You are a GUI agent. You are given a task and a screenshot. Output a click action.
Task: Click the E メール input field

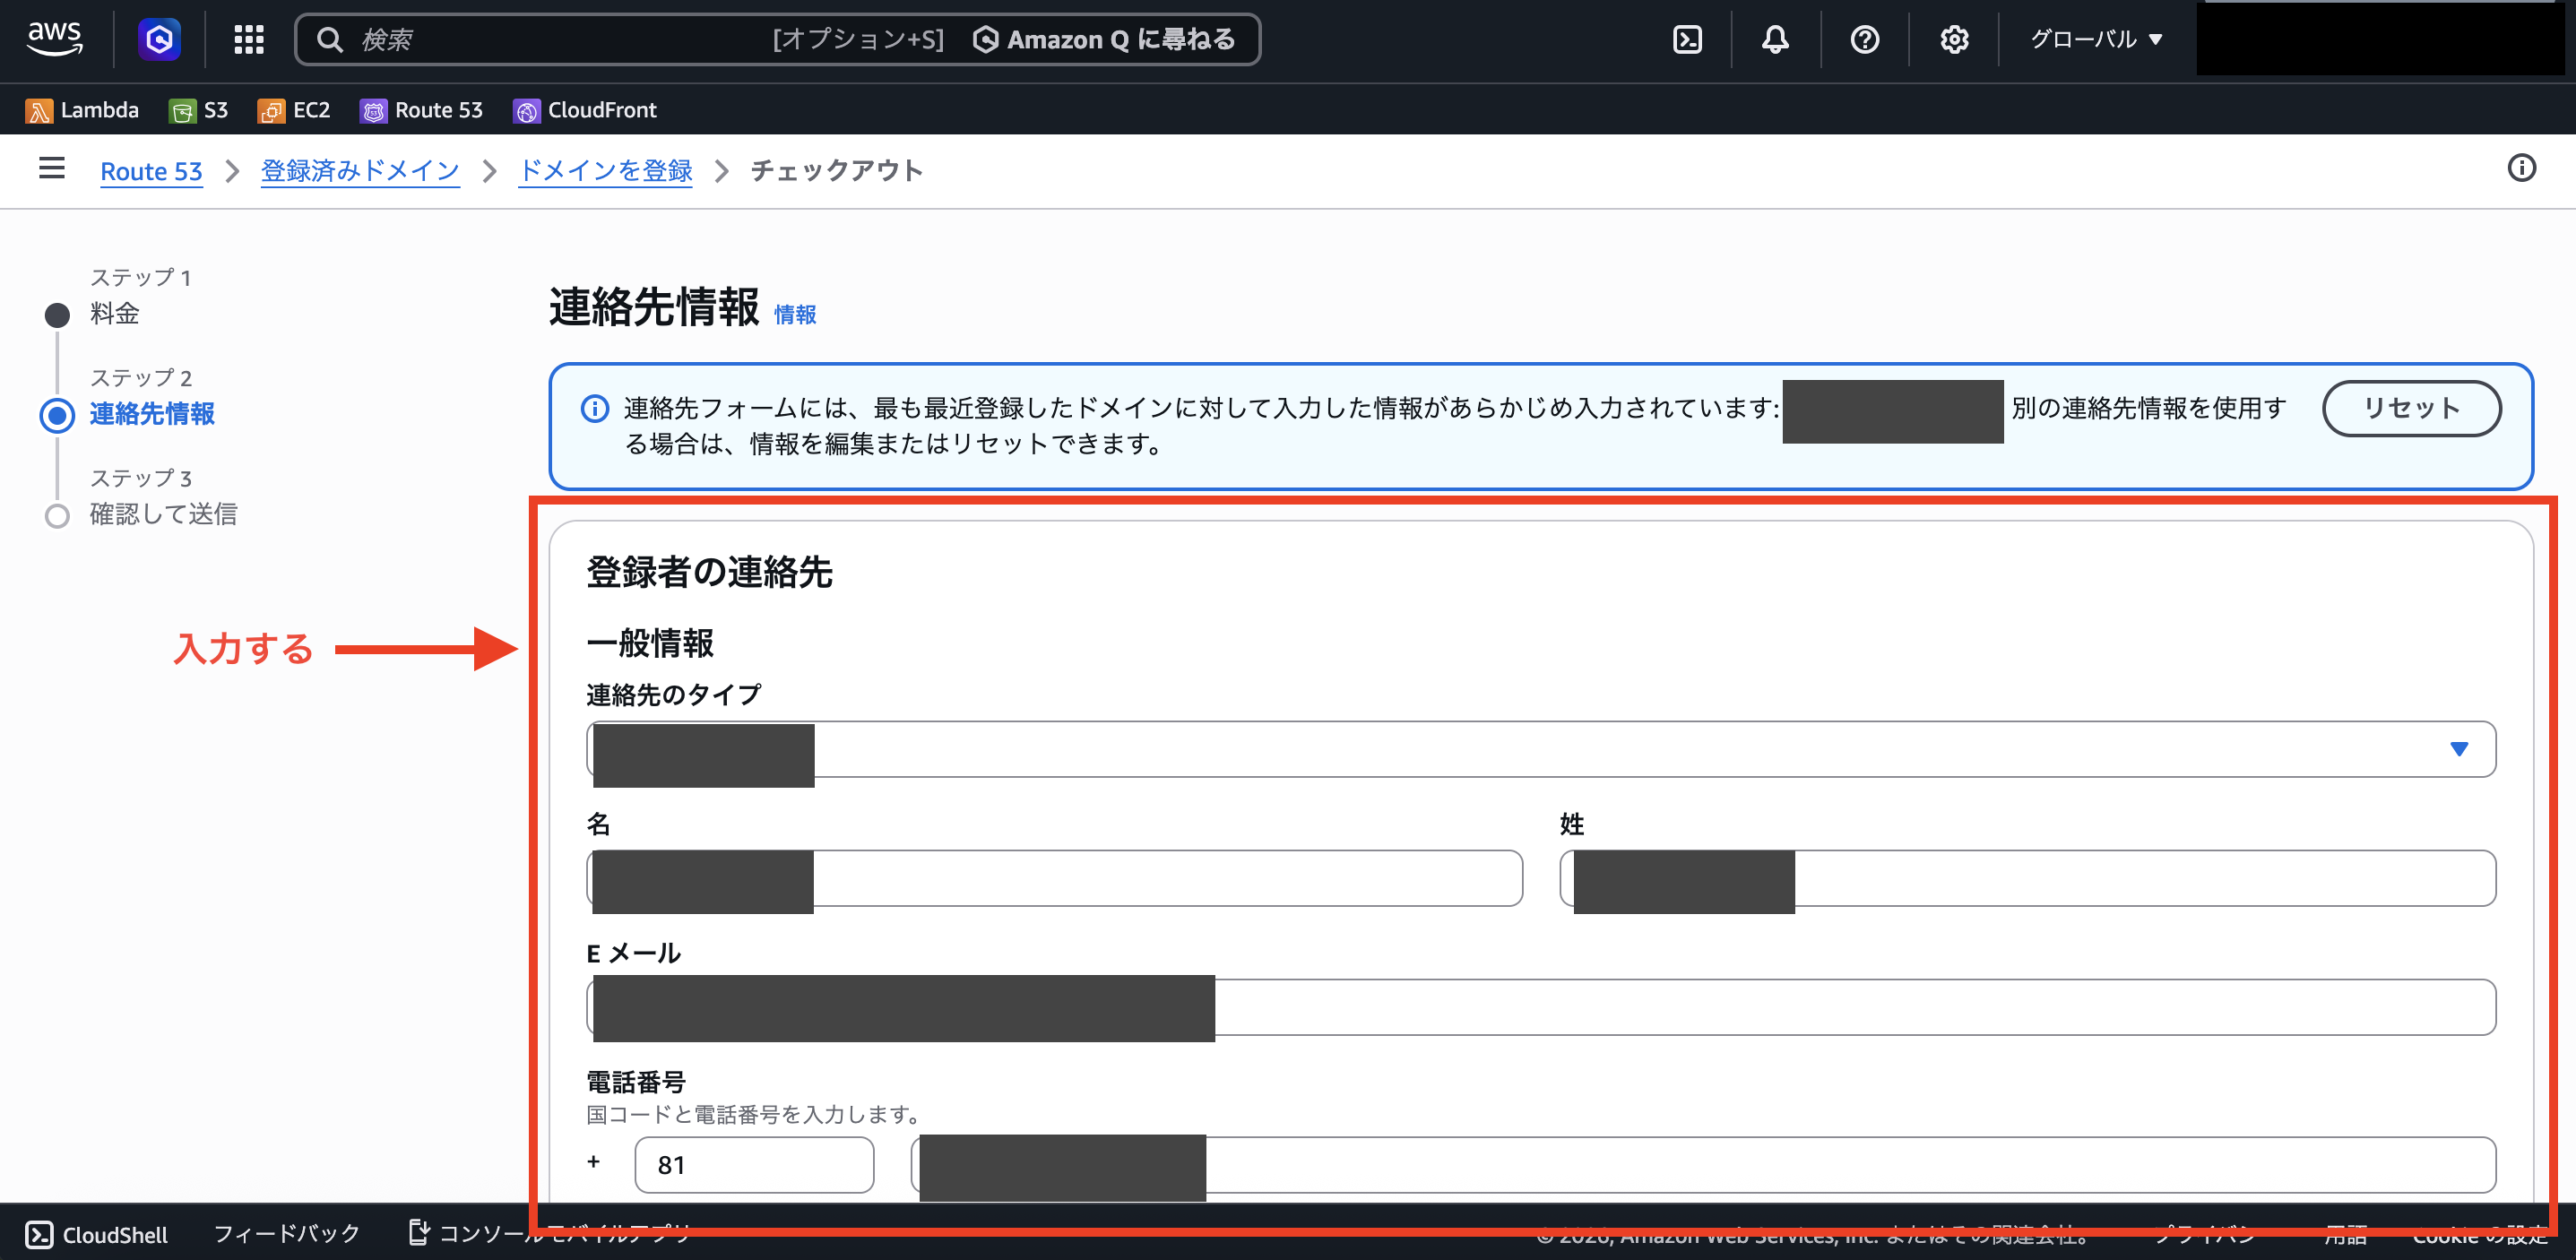click(x=1541, y=1007)
